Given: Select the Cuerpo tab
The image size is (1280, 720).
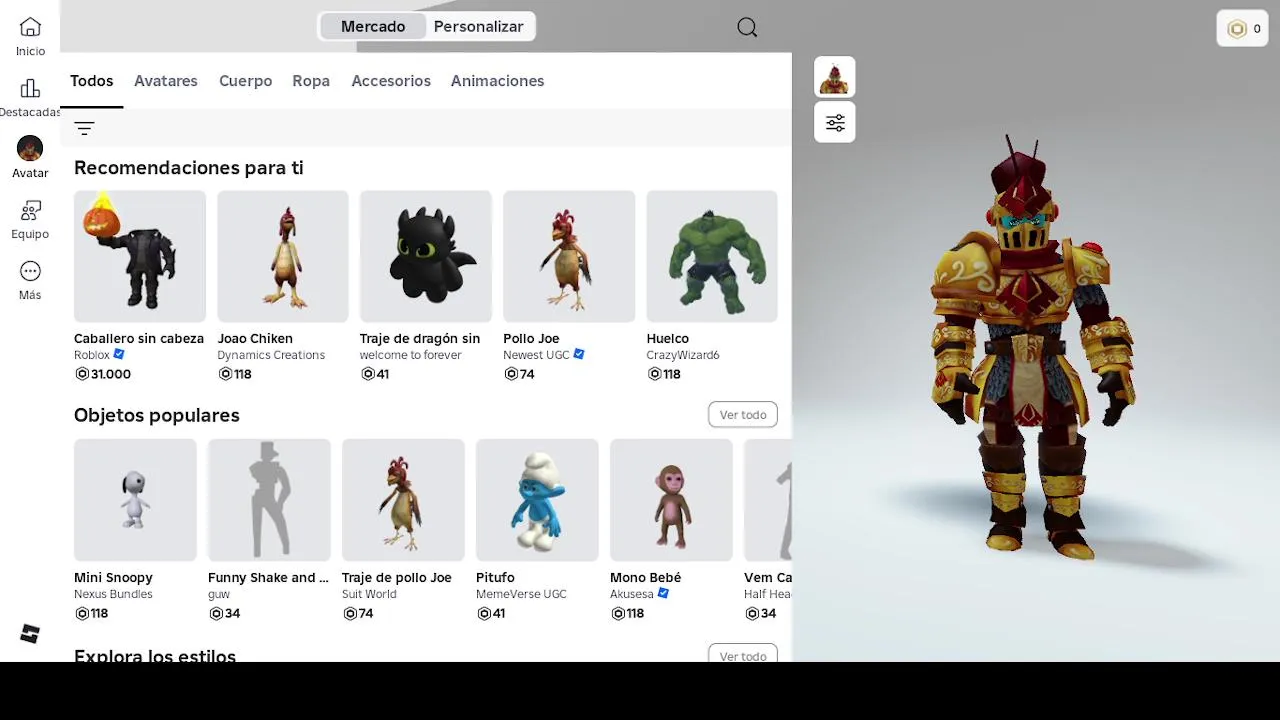Looking at the screenshot, I should pyautogui.click(x=246, y=81).
